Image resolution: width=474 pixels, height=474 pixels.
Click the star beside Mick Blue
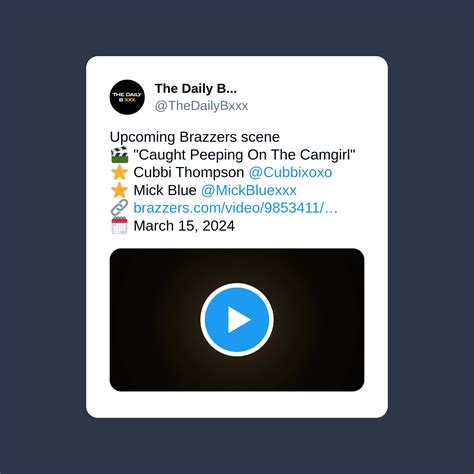click(x=119, y=190)
